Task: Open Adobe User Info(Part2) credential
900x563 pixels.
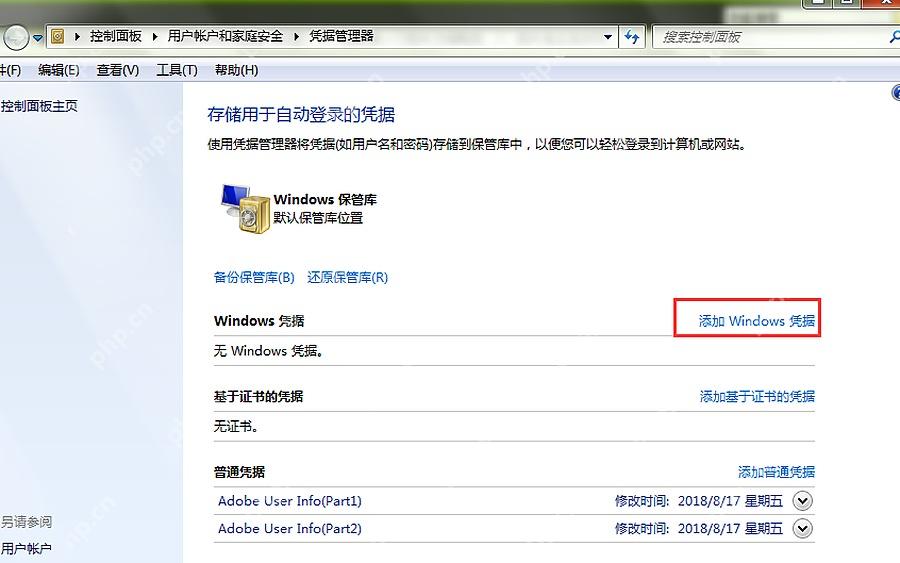Action: (290, 529)
